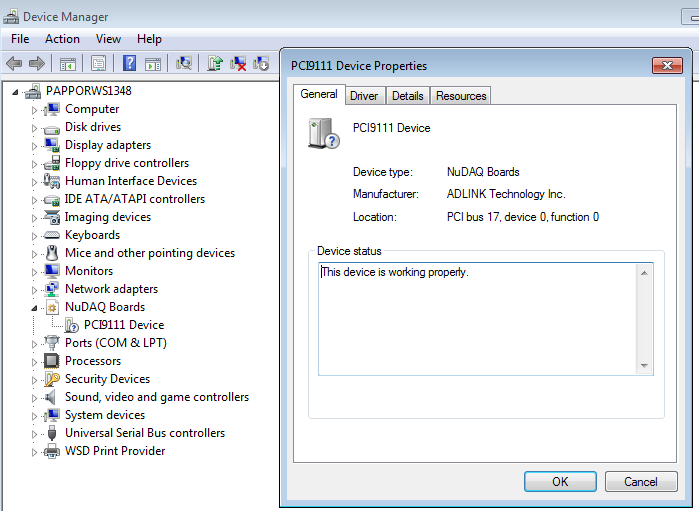Select the IDE ATA/ATAPI controllers label

tap(135, 199)
